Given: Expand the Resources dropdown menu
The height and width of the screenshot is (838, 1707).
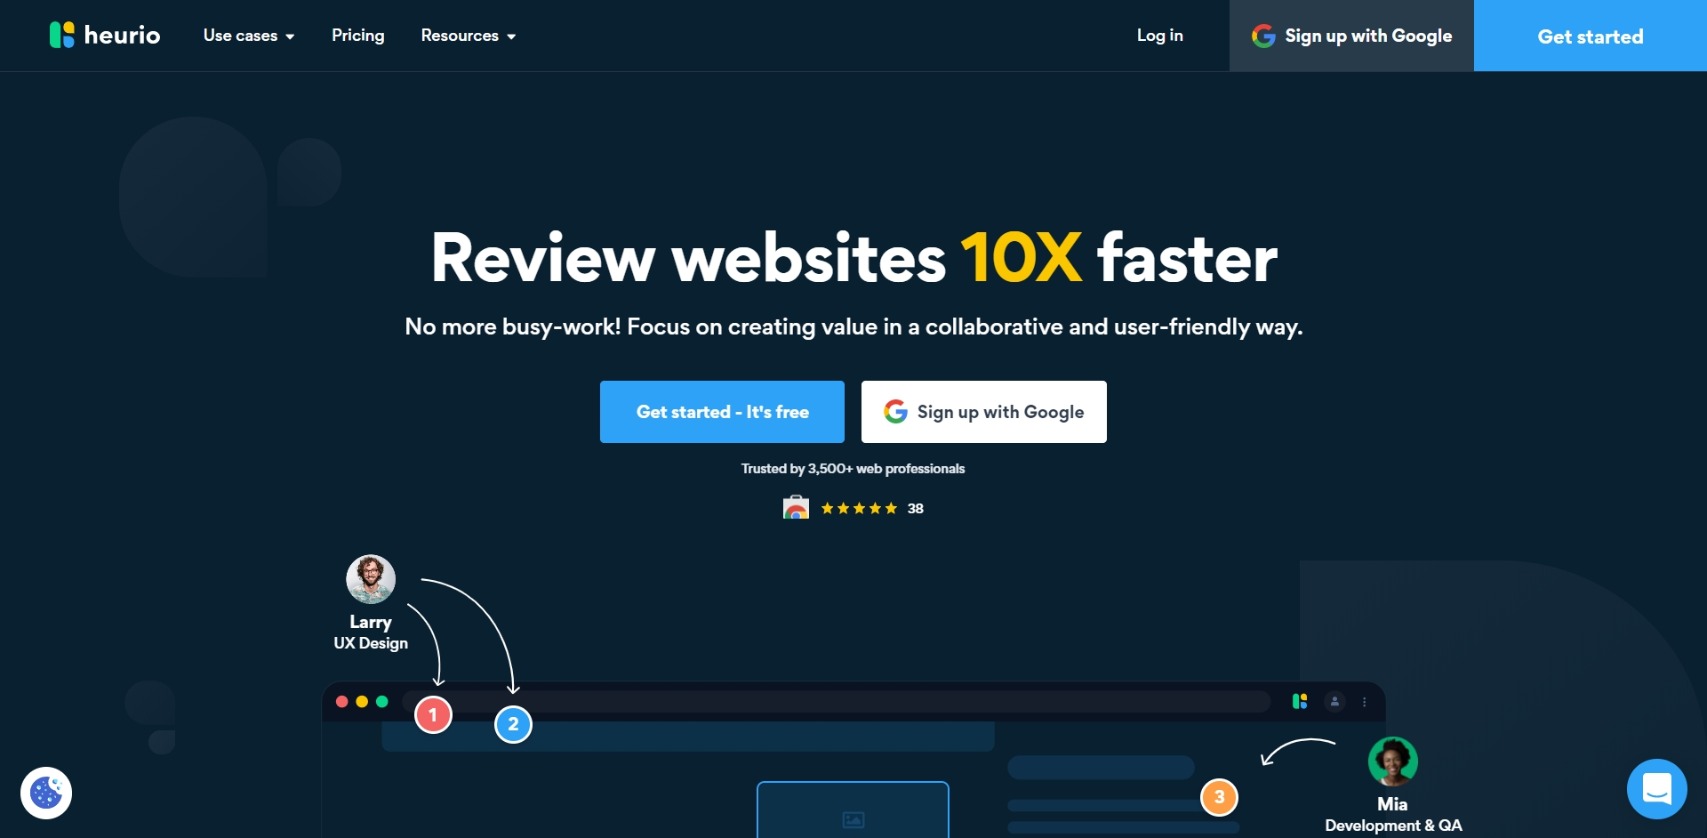Looking at the screenshot, I should [468, 36].
